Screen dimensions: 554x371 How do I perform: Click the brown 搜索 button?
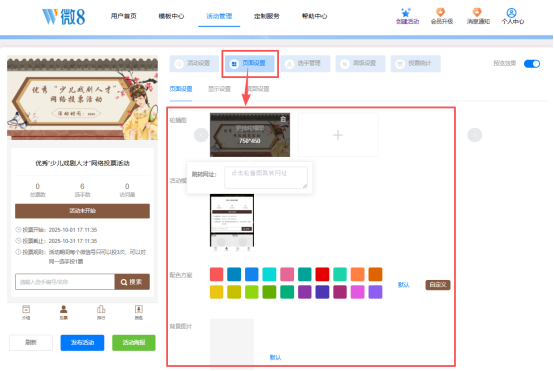coord(132,282)
